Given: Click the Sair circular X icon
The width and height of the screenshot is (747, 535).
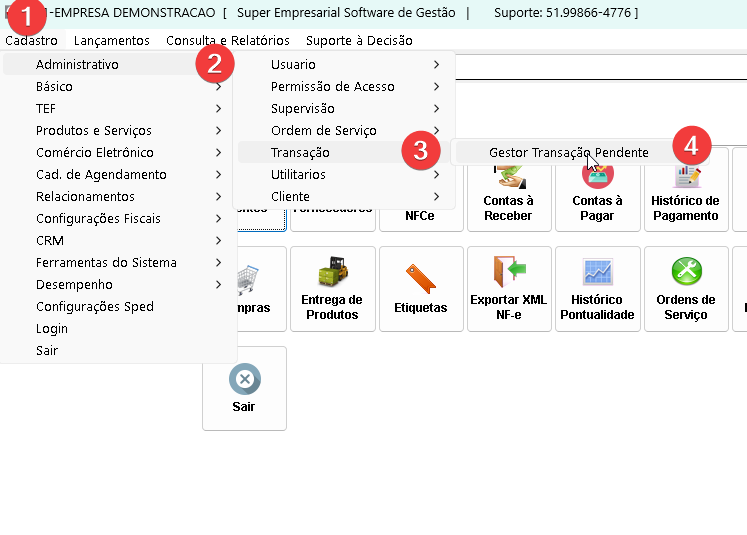Looking at the screenshot, I should pyautogui.click(x=244, y=379).
